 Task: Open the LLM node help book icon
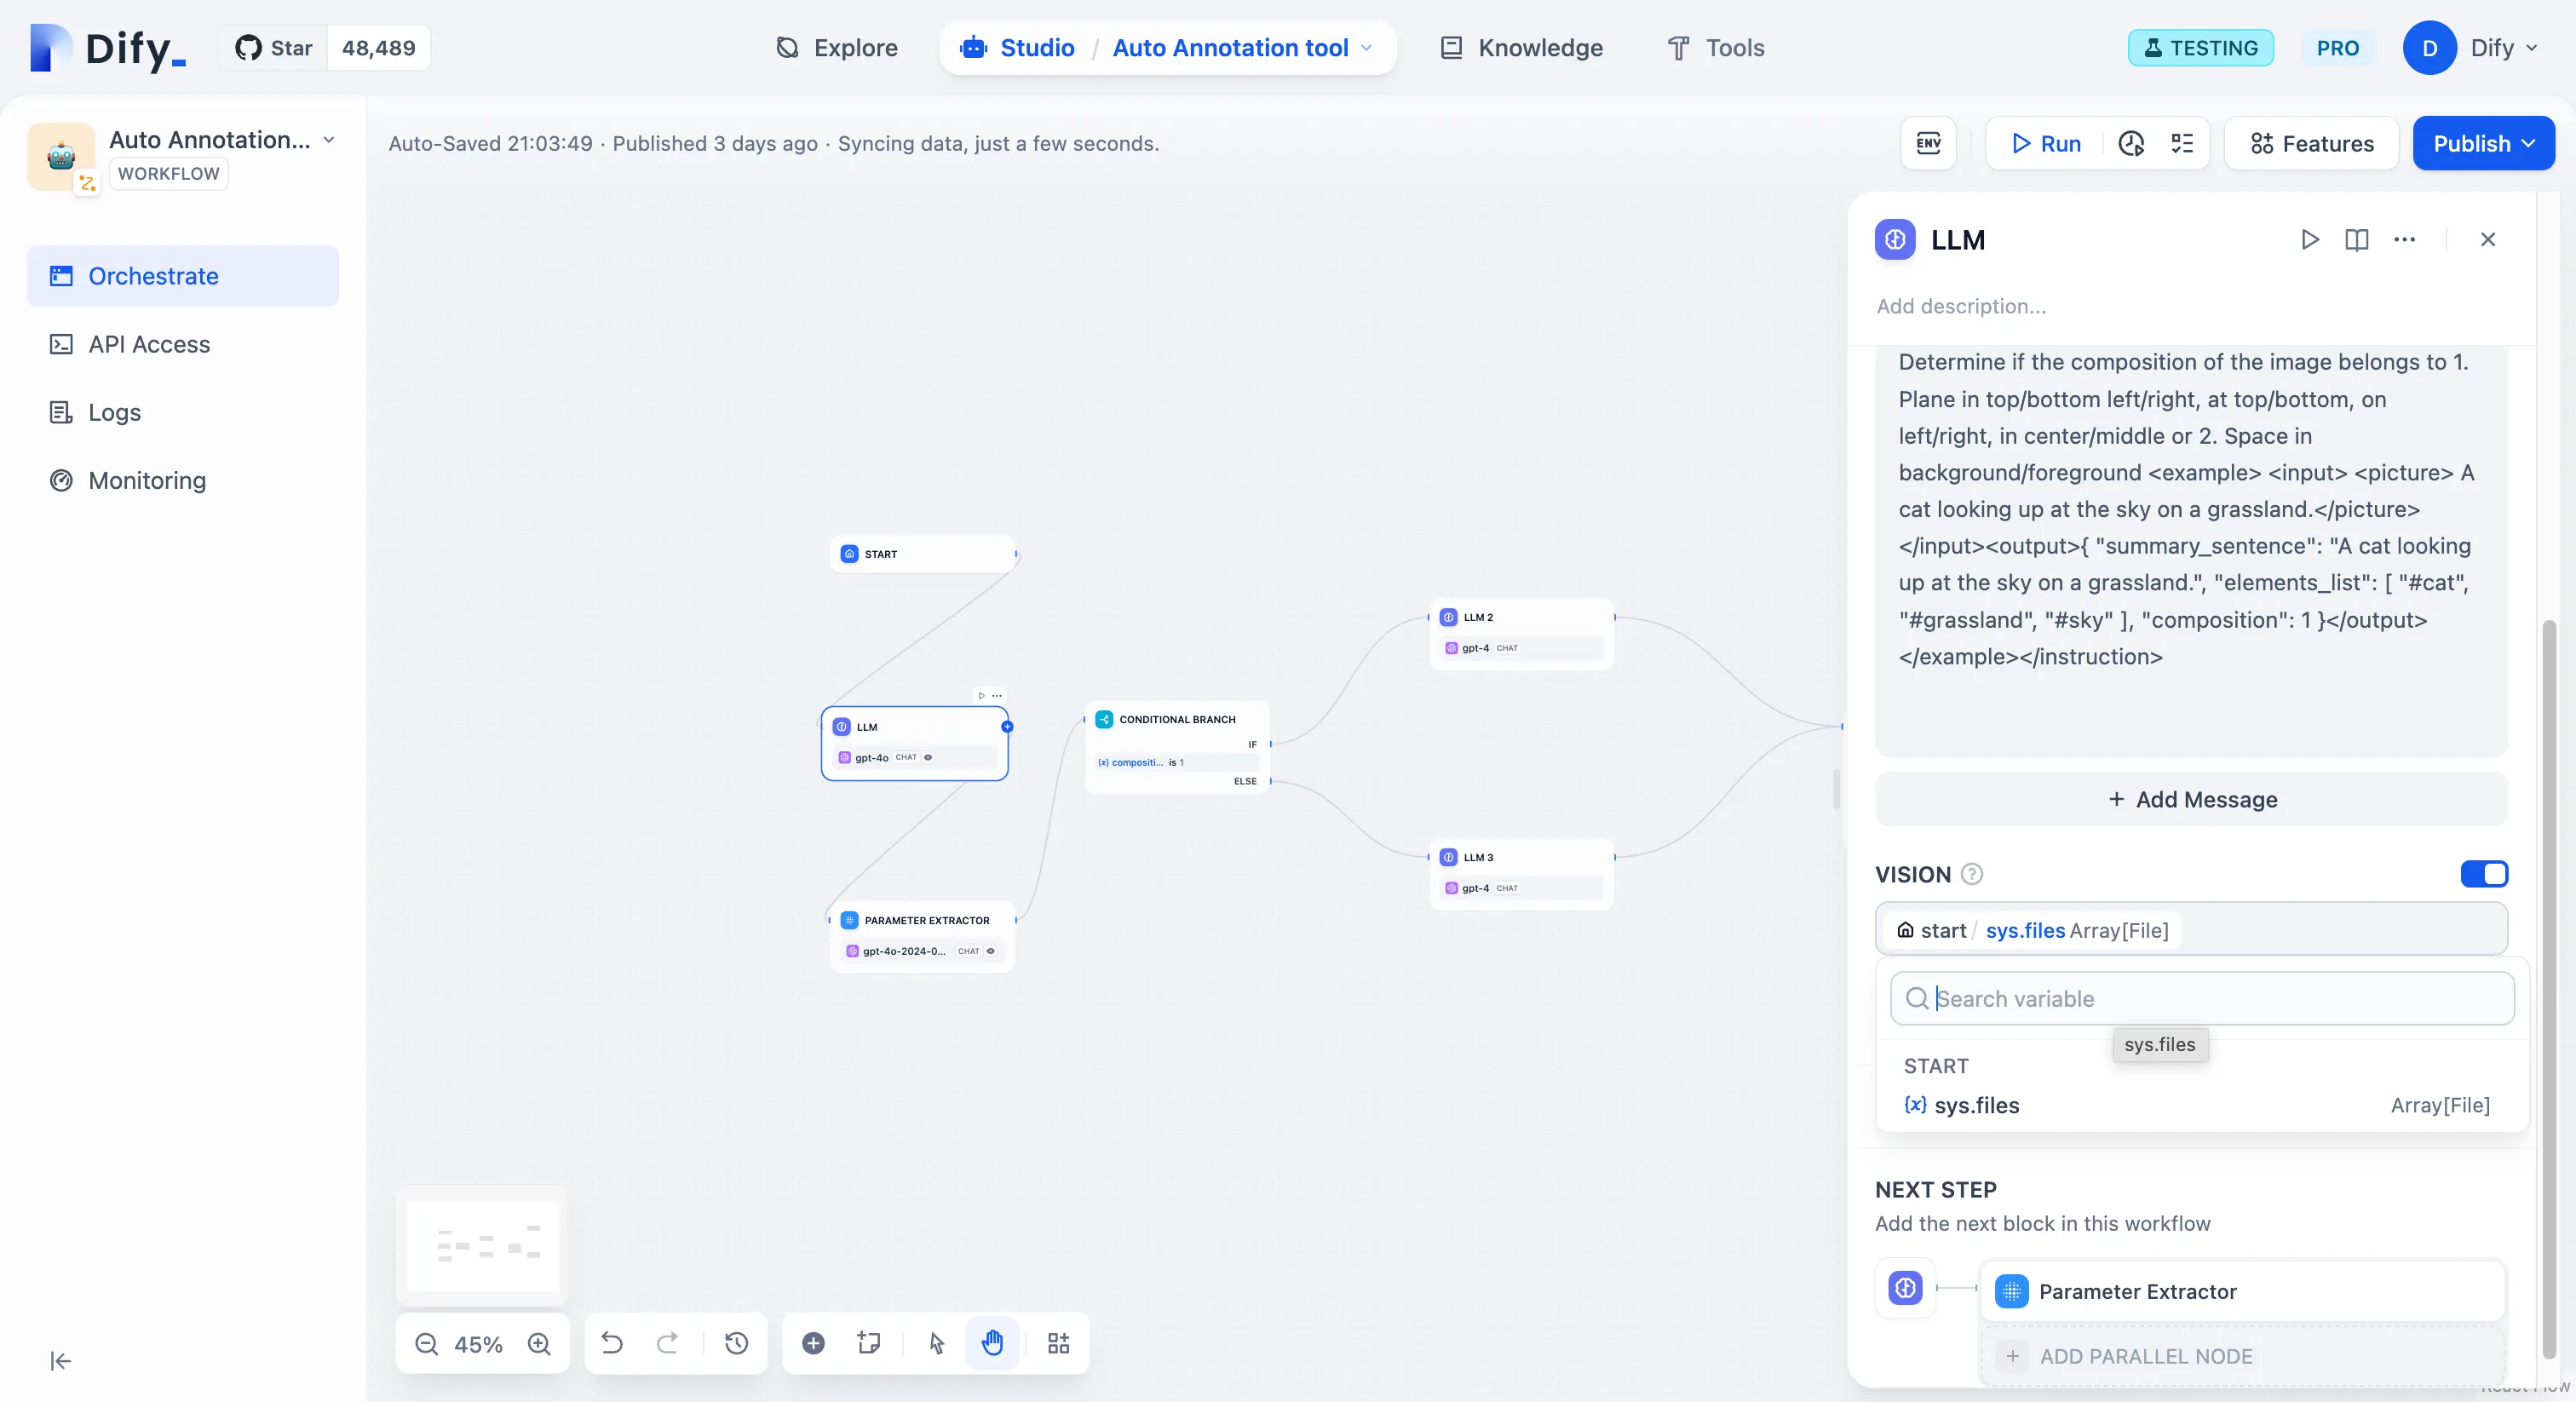click(2356, 239)
